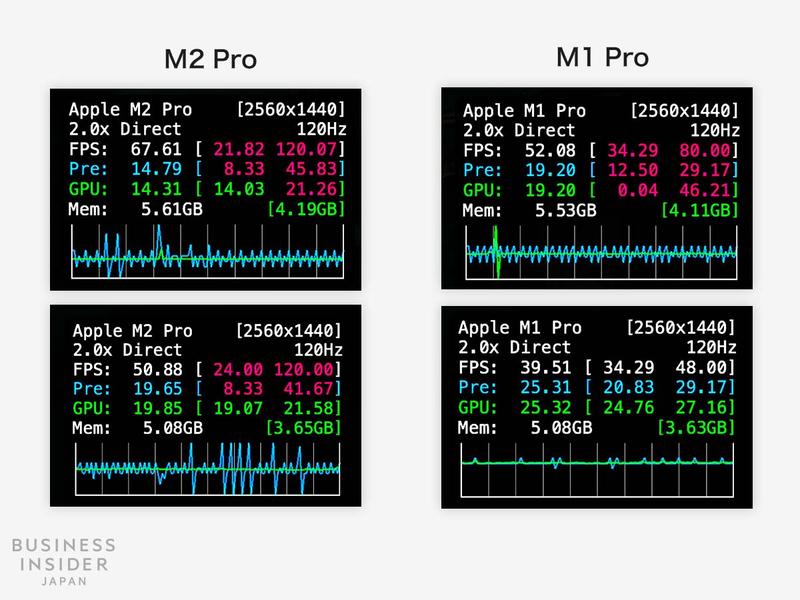Click "Apple M2 Pro" in the 50.88 FPS panel
Viewport: 800px width, 600px height.
click(133, 331)
